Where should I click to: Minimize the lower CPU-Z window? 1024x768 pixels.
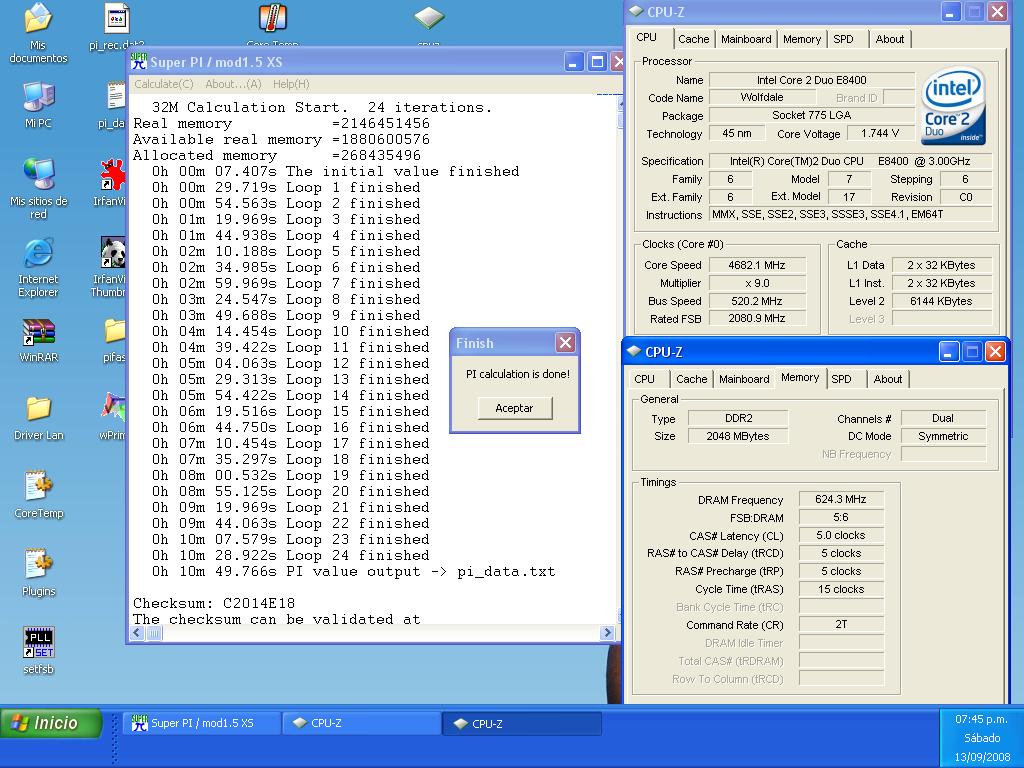948,352
